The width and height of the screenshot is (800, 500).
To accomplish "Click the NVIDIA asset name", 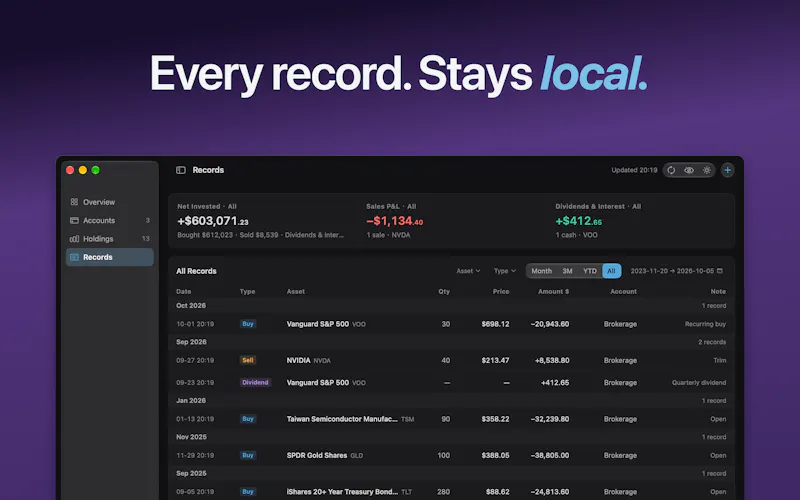I will click(298, 360).
